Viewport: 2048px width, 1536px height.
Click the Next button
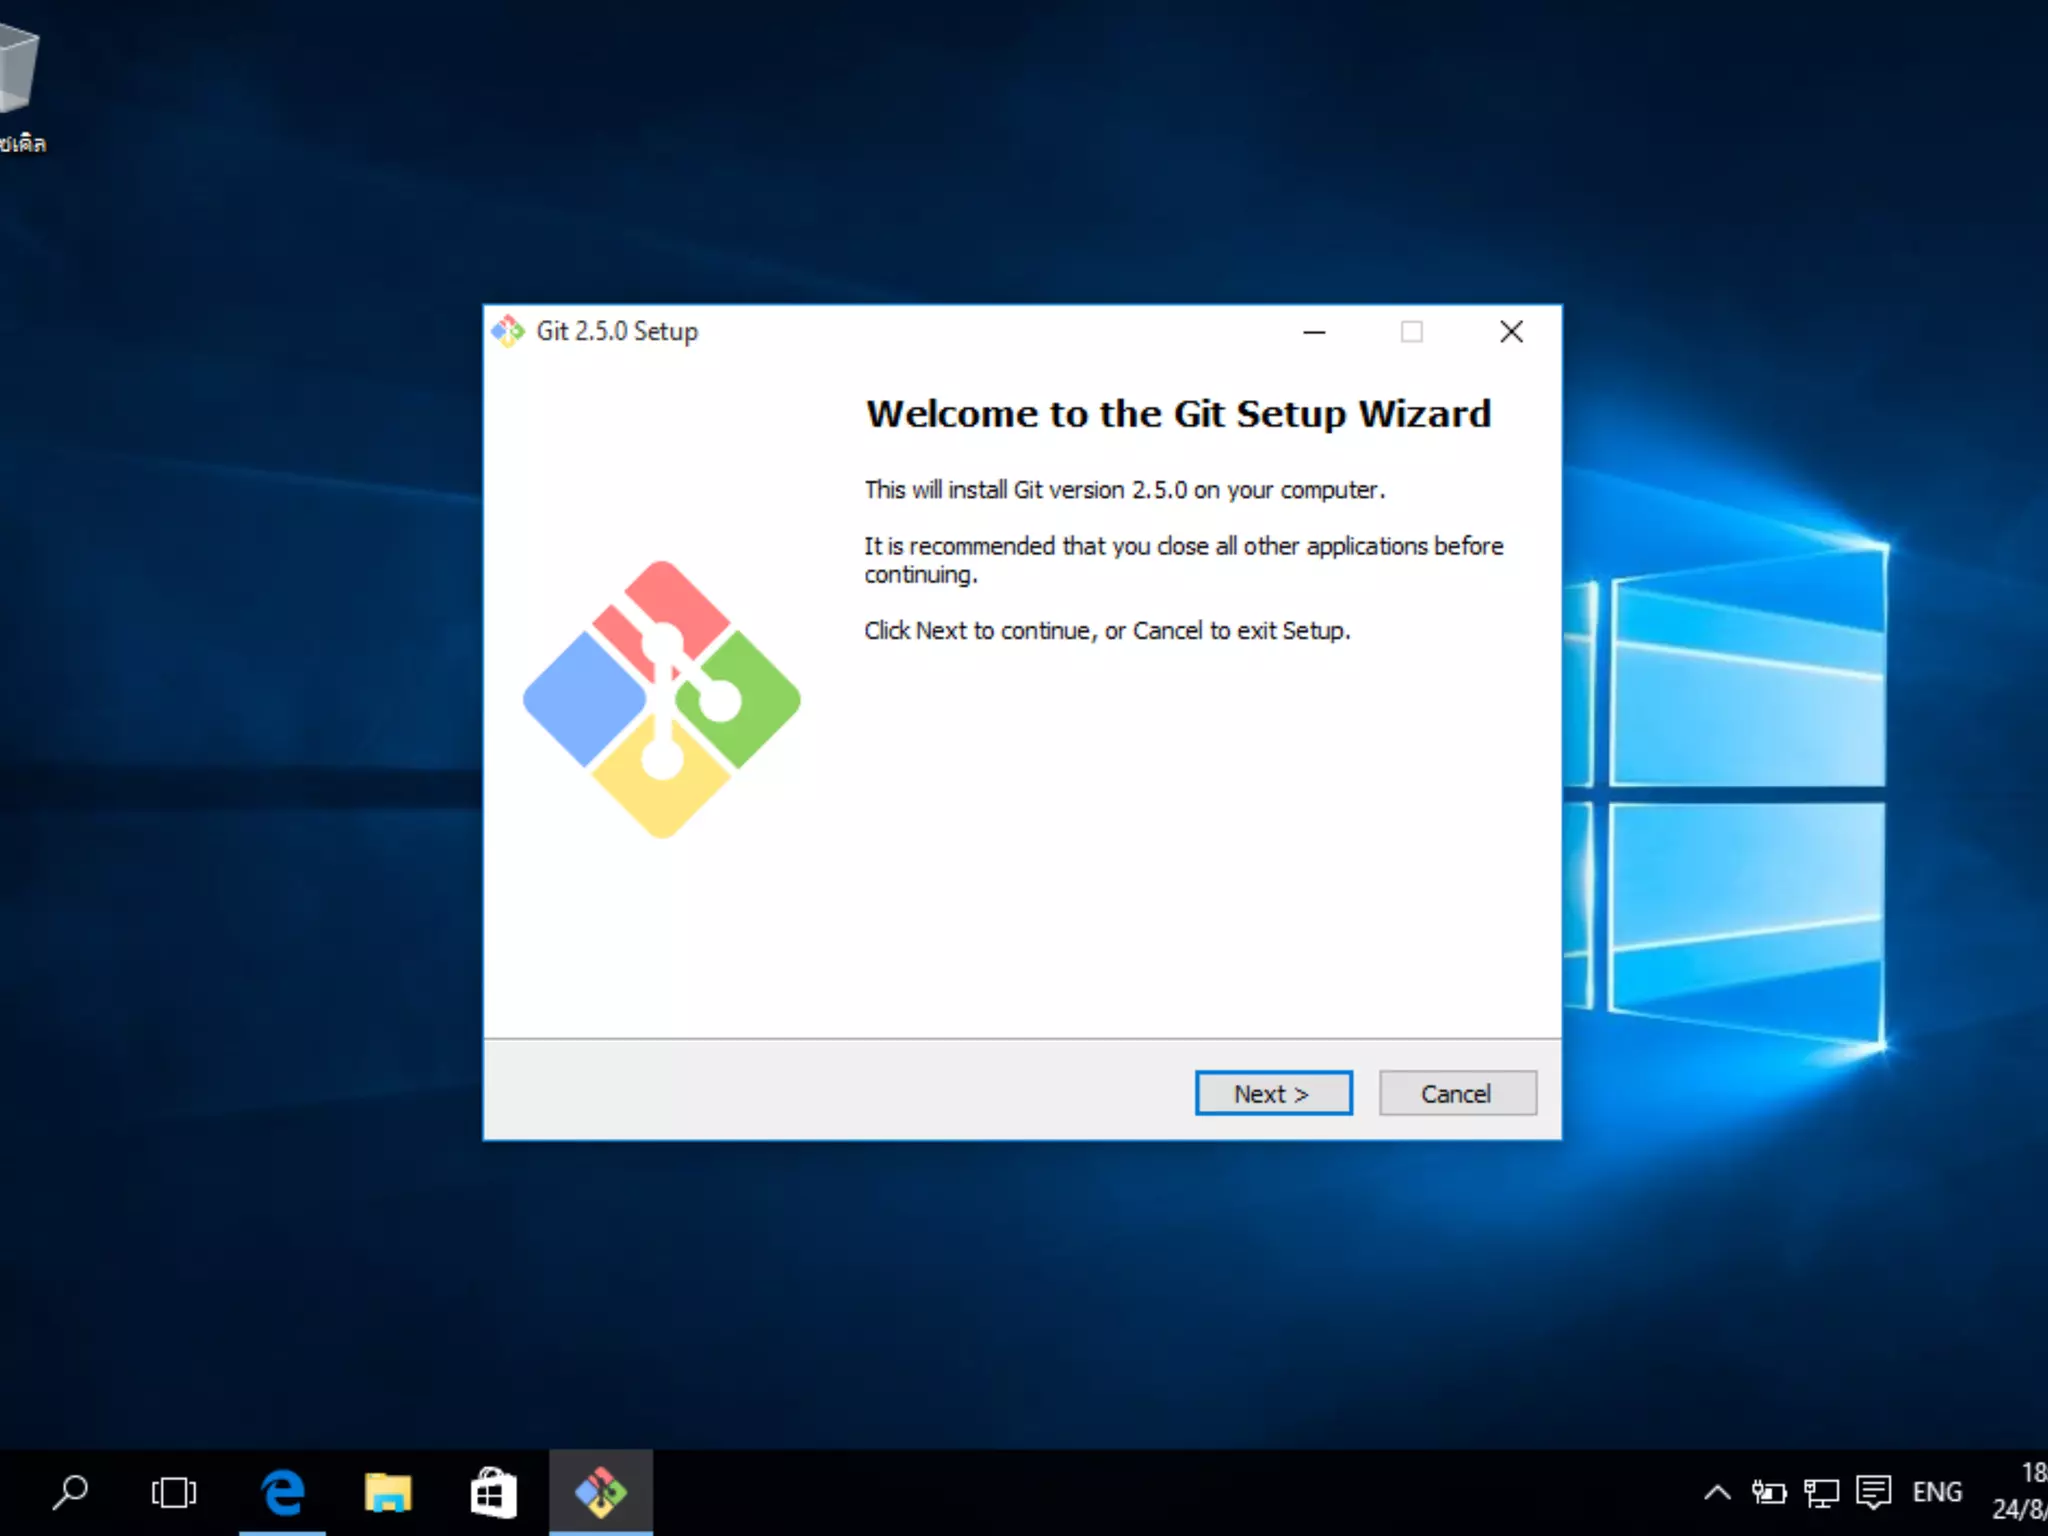(1273, 1093)
